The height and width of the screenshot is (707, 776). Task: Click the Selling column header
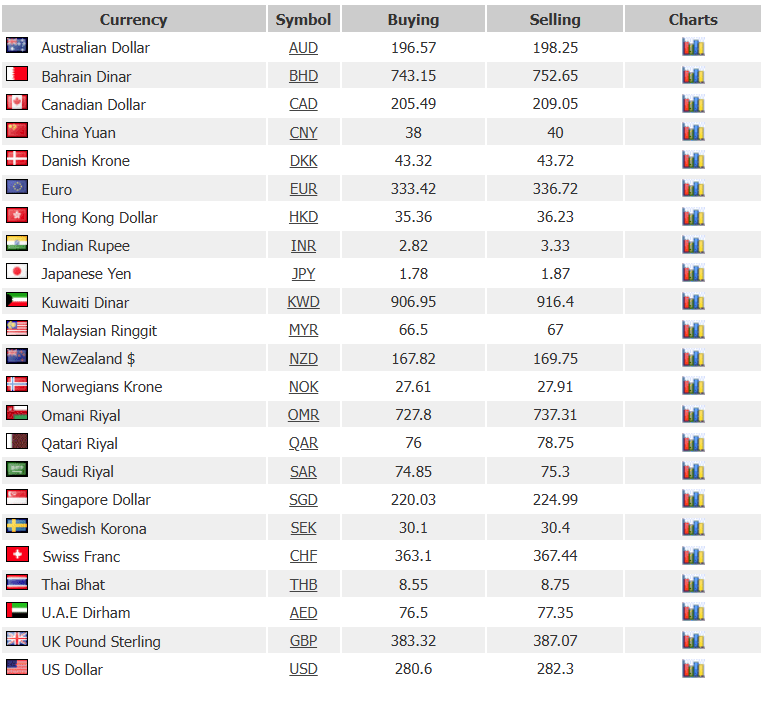click(x=555, y=19)
